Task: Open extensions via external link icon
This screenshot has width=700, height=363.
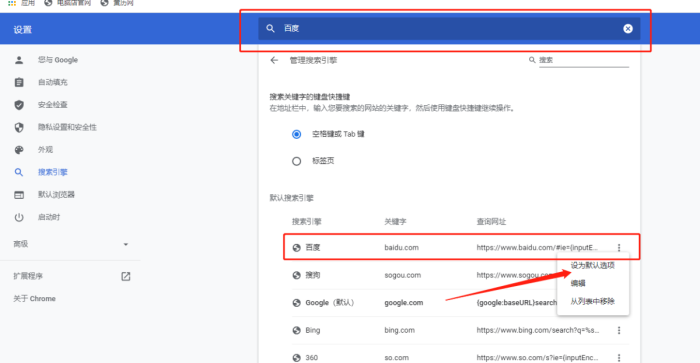Action: pos(126,276)
